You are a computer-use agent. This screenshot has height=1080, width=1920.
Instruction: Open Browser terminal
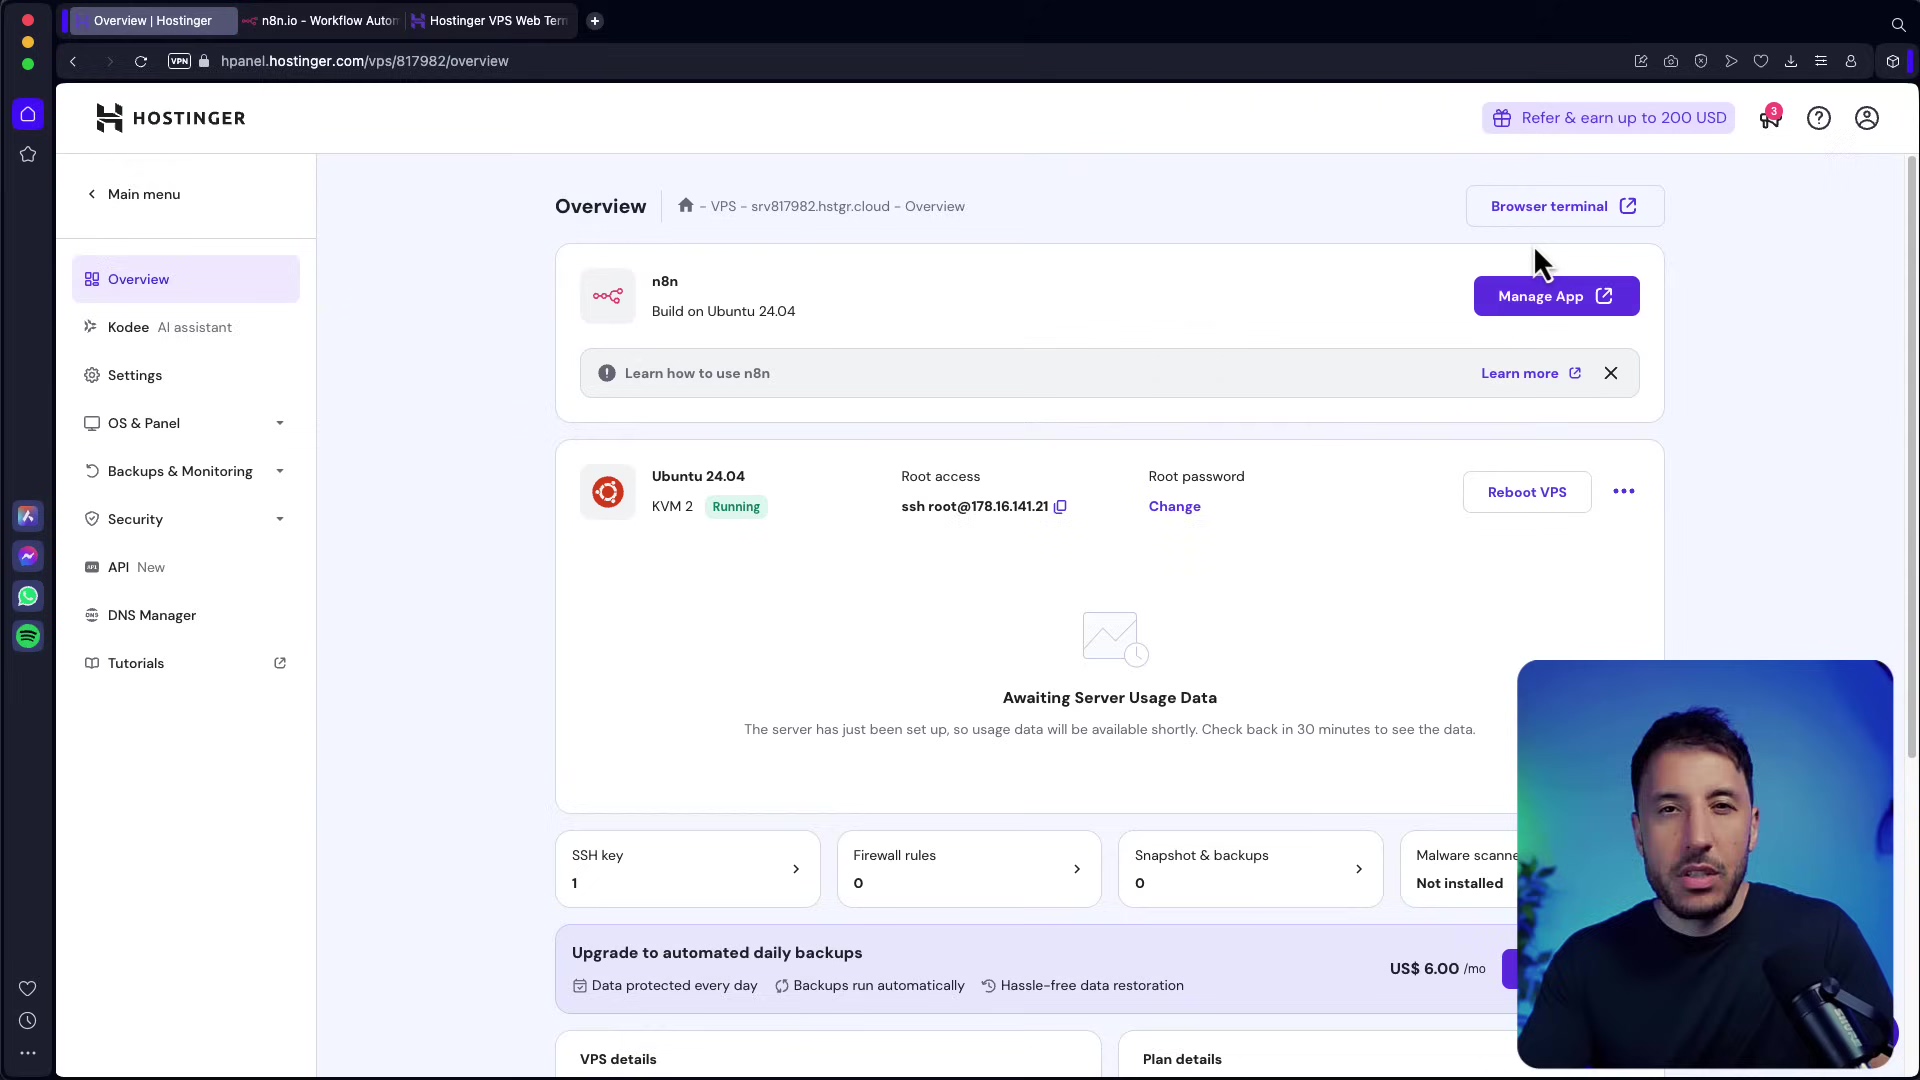[1565, 206]
